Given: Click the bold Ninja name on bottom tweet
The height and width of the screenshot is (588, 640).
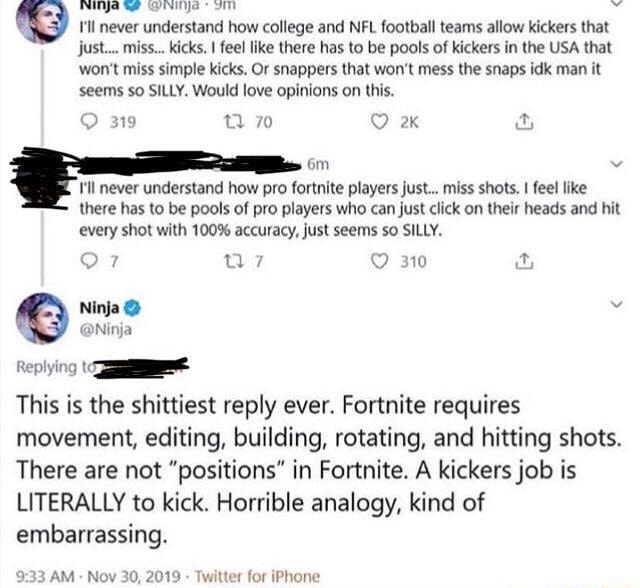Looking at the screenshot, I should [100, 308].
